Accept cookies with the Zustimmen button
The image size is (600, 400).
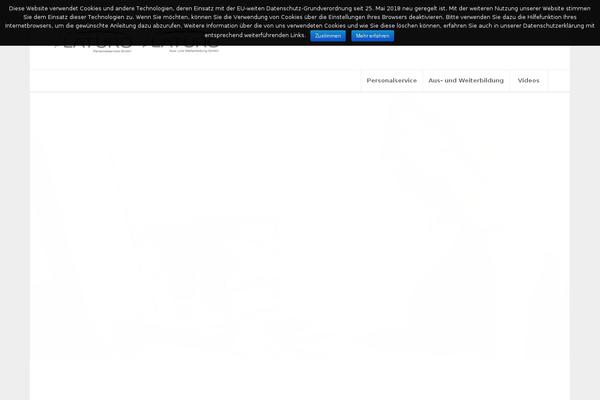tap(328, 36)
